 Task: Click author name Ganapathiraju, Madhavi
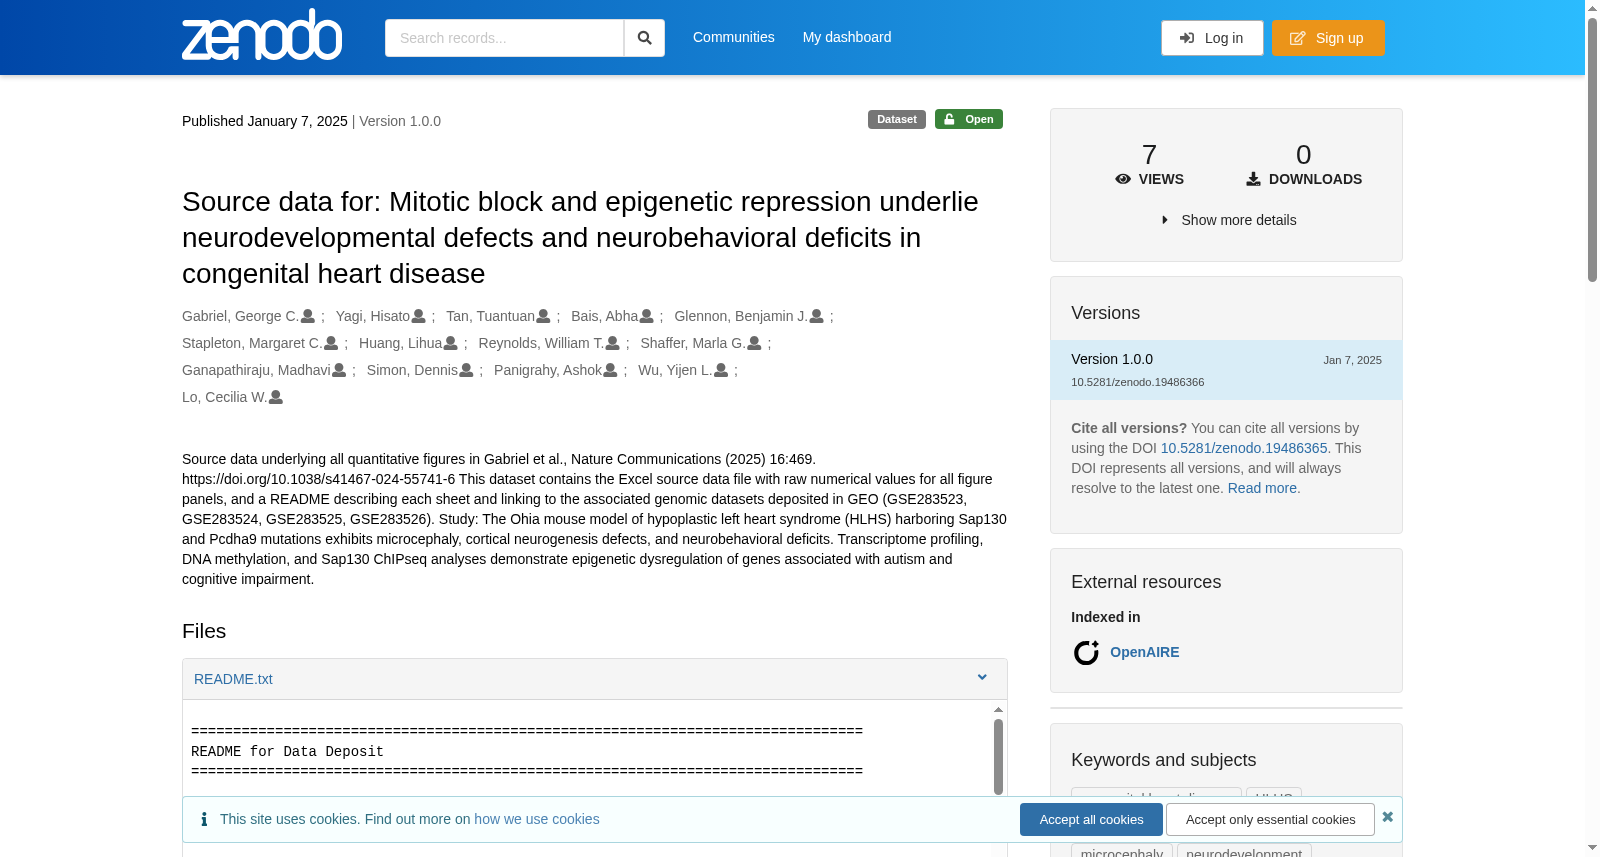tap(256, 370)
